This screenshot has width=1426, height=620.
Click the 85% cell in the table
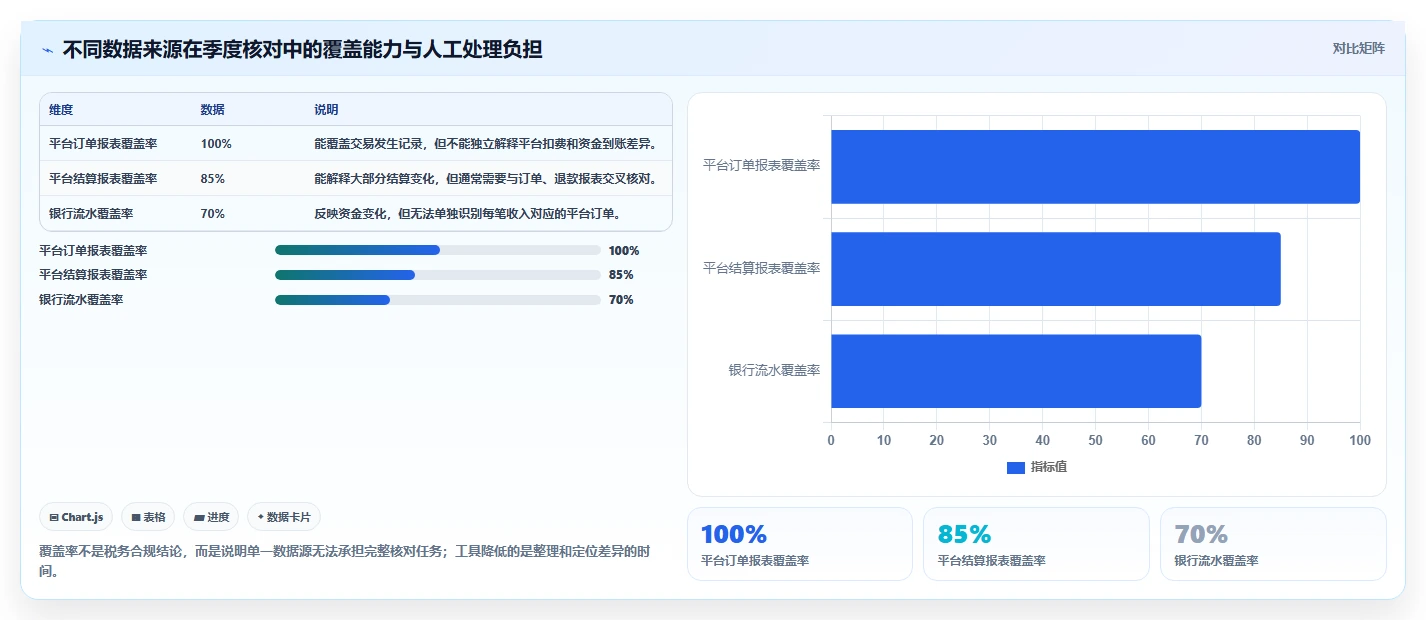click(213, 178)
